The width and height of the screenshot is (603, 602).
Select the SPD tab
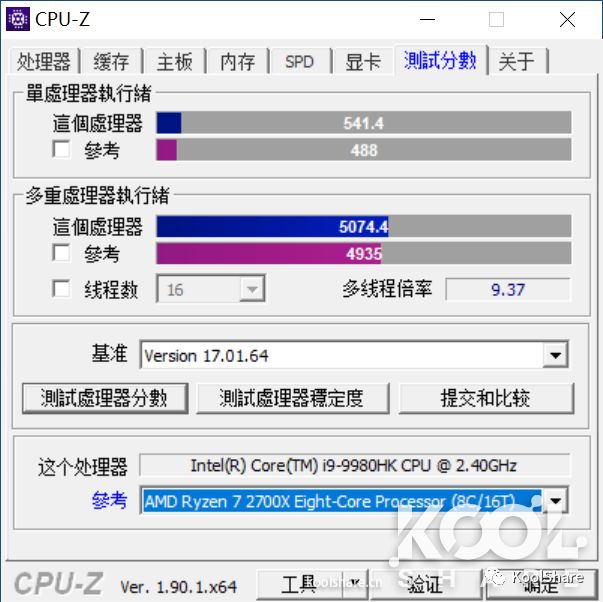[x=300, y=62]
